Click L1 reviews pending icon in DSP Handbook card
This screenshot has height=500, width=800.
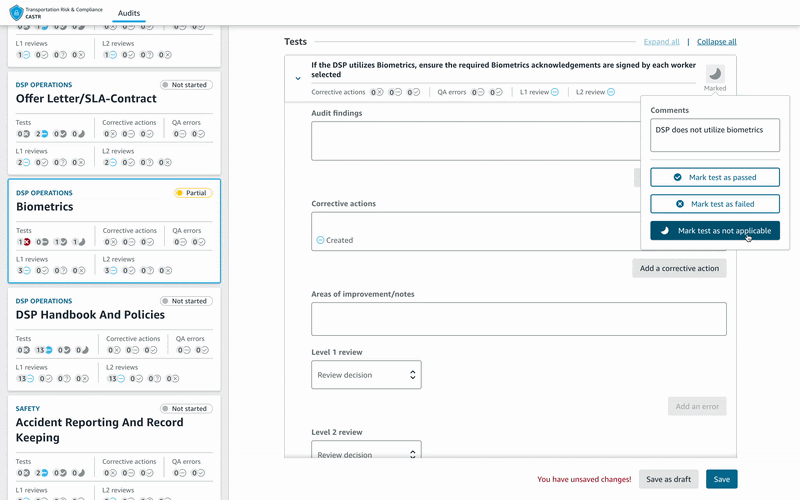[30, 379]
